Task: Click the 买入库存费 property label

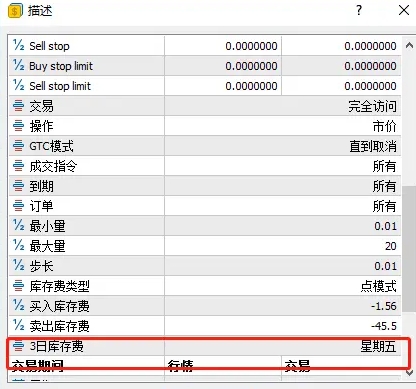Action: 59,306
